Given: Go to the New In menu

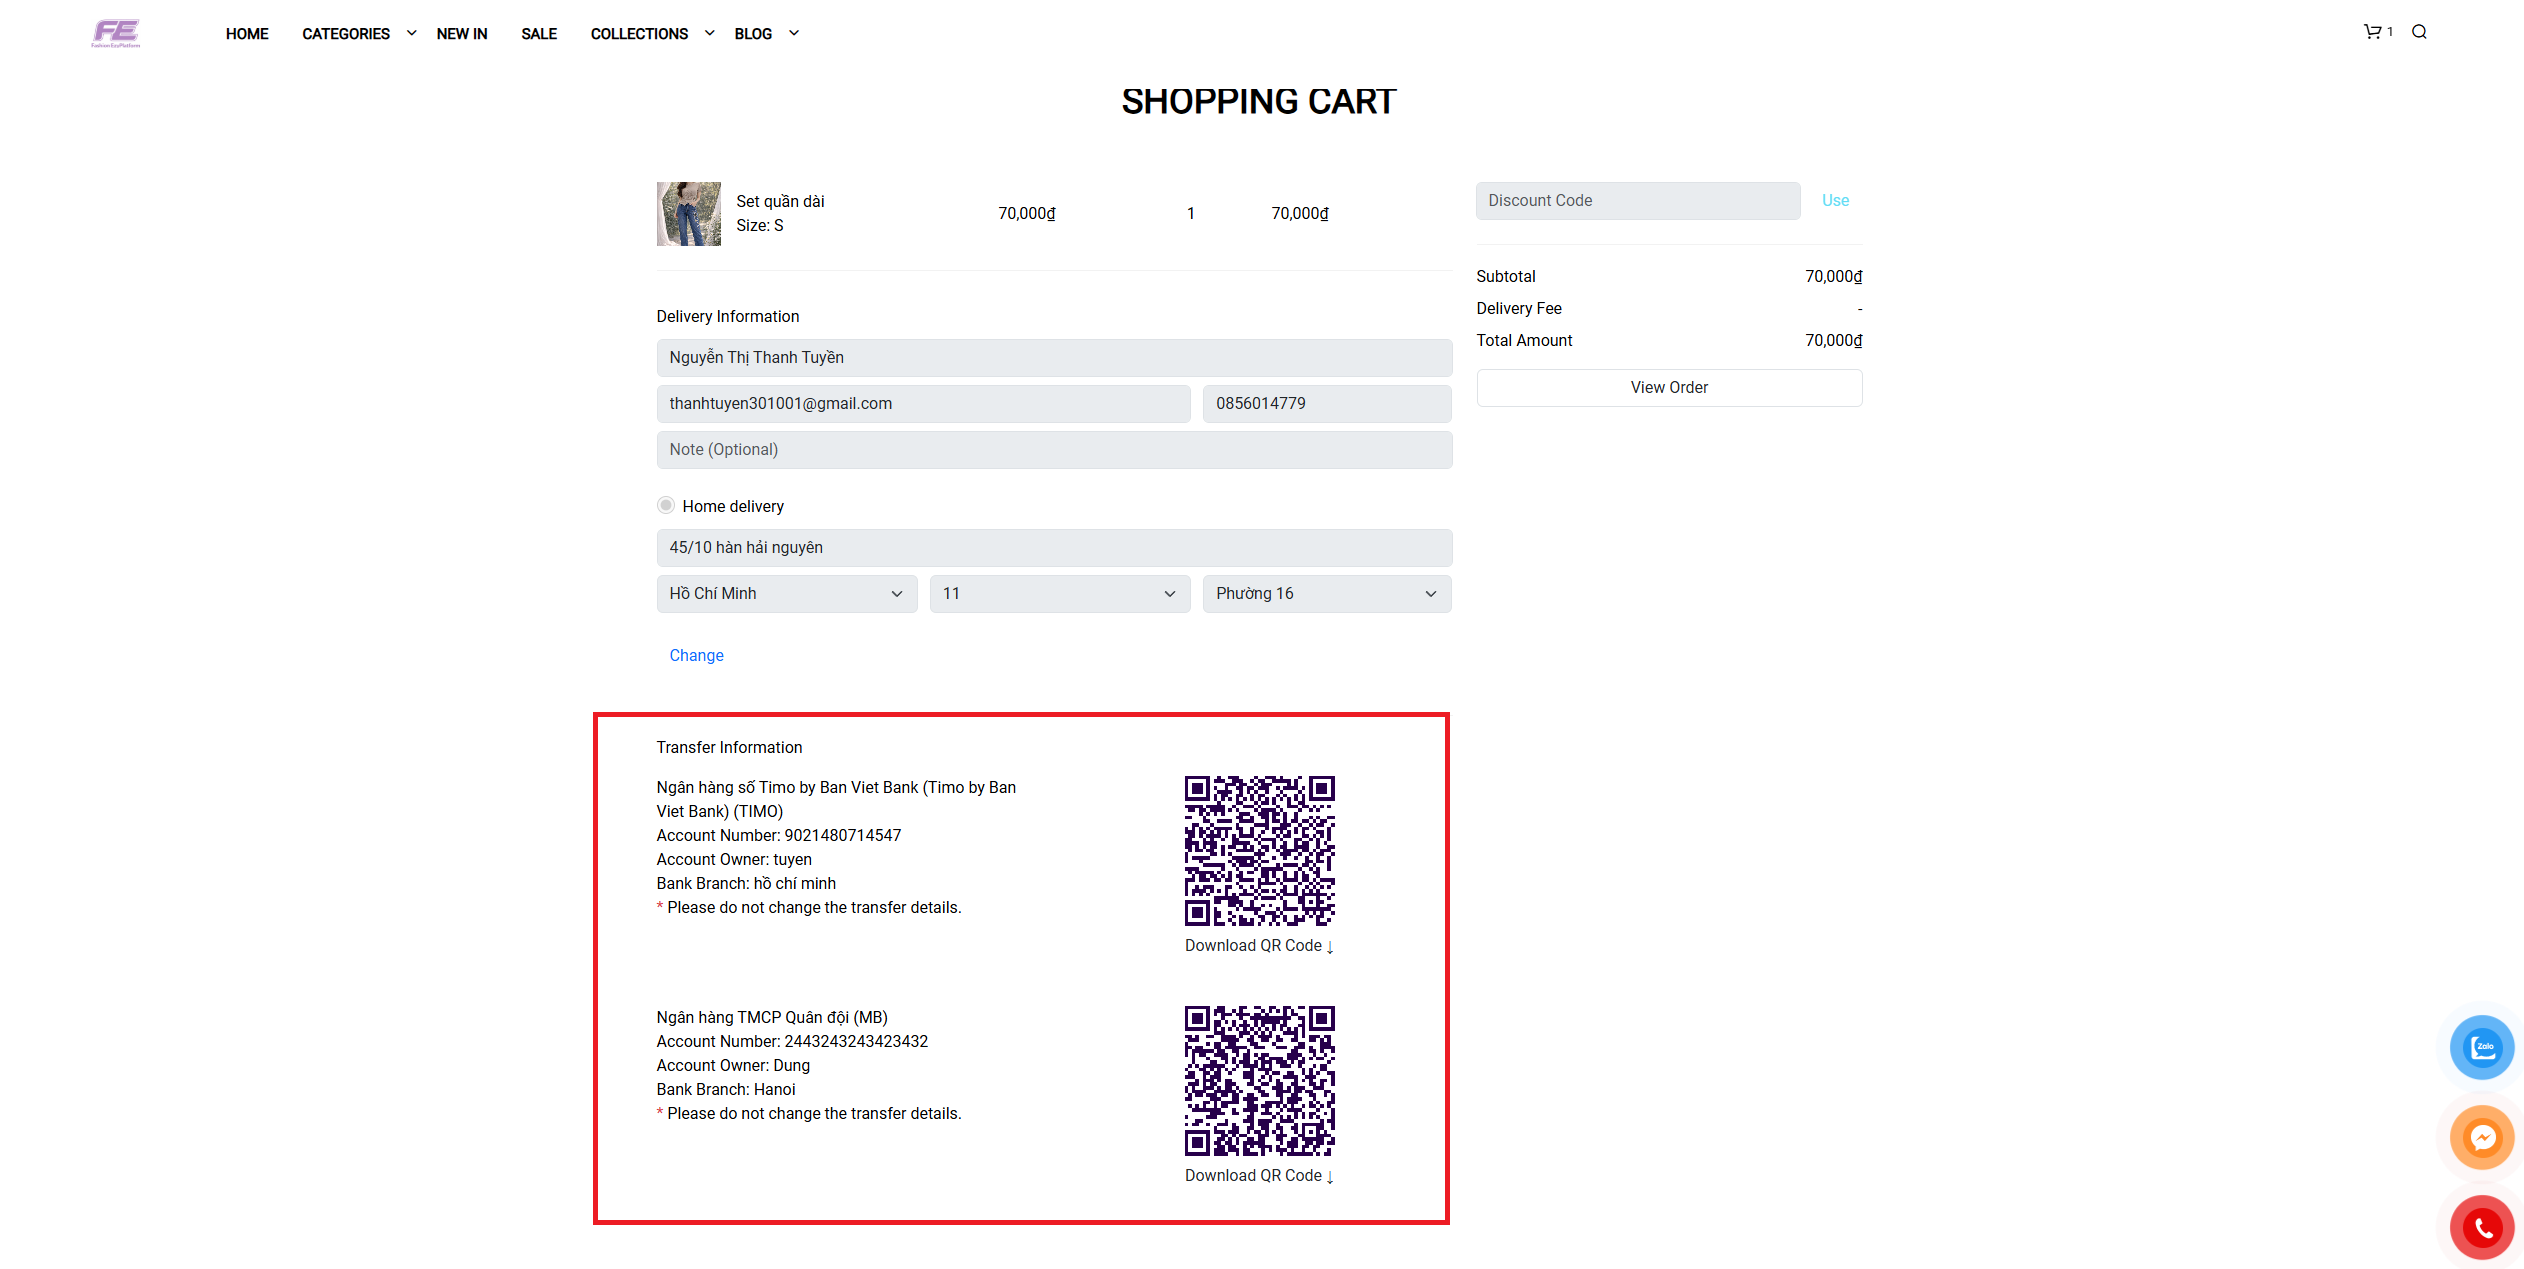Looking at the screenshot, I should point(462,34).
